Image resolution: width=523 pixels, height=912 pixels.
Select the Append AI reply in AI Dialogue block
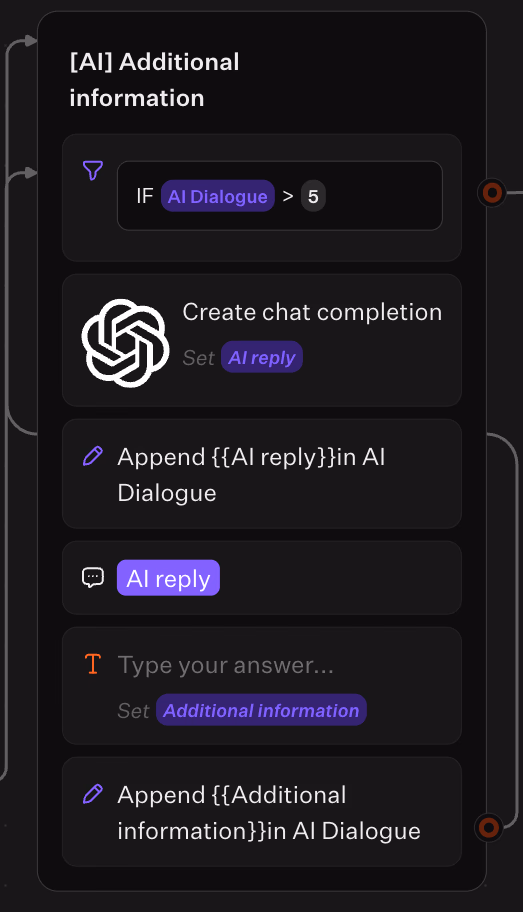(x=262, y=474)
